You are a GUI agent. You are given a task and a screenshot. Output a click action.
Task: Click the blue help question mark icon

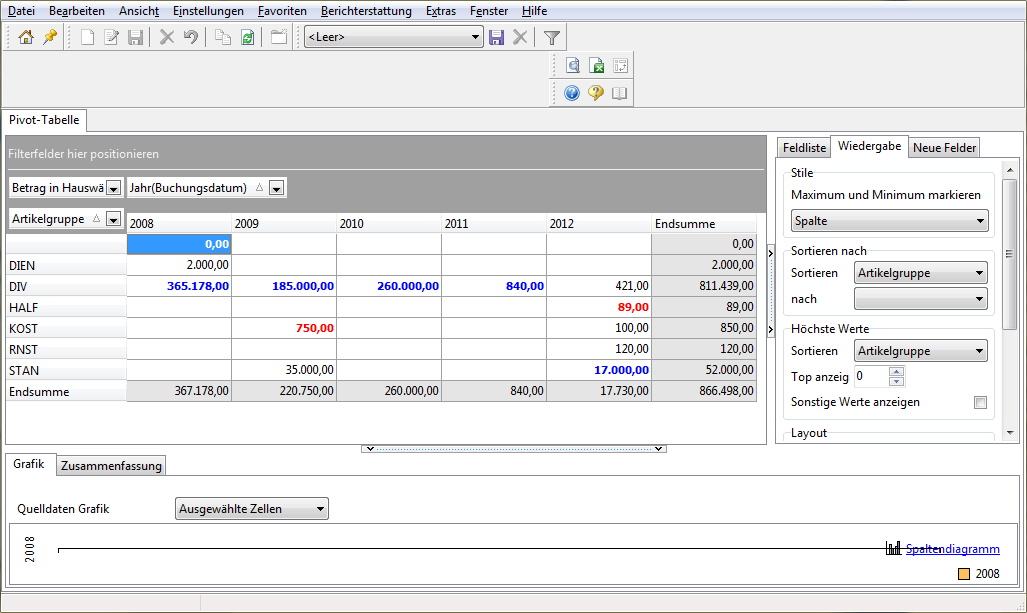coord(572,93)
